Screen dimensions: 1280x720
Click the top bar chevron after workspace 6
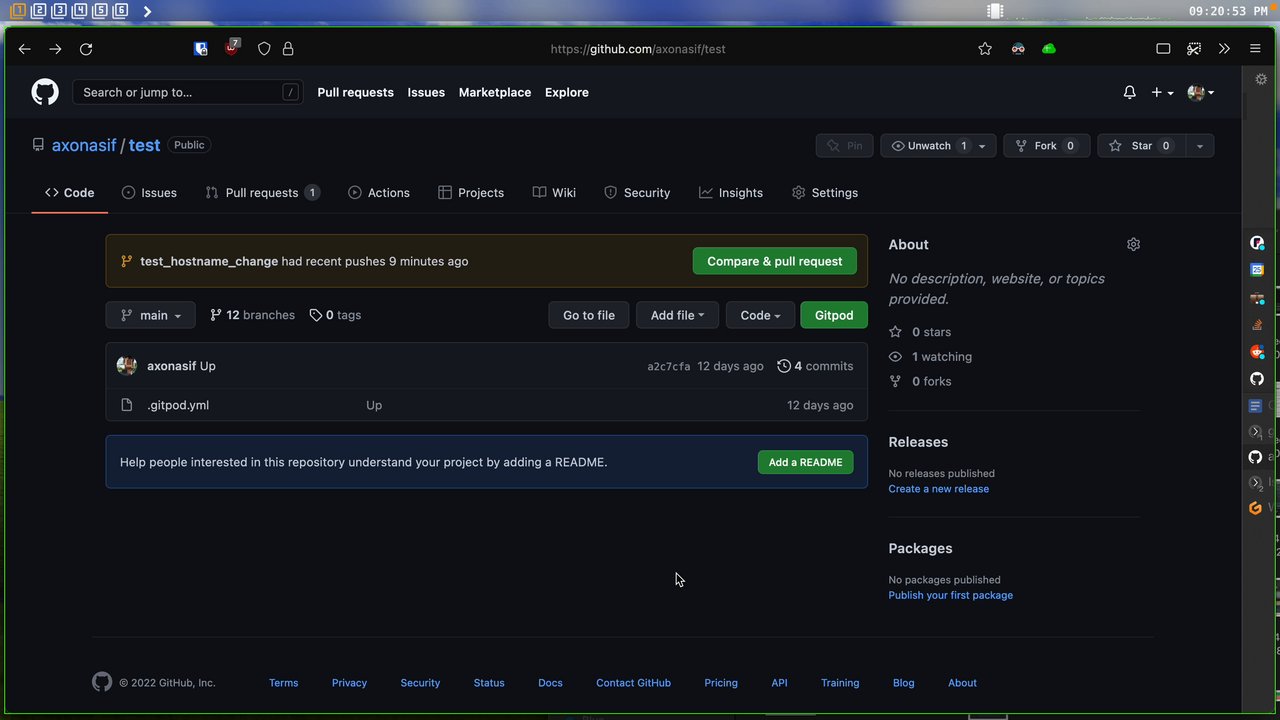tap(147, 11)
